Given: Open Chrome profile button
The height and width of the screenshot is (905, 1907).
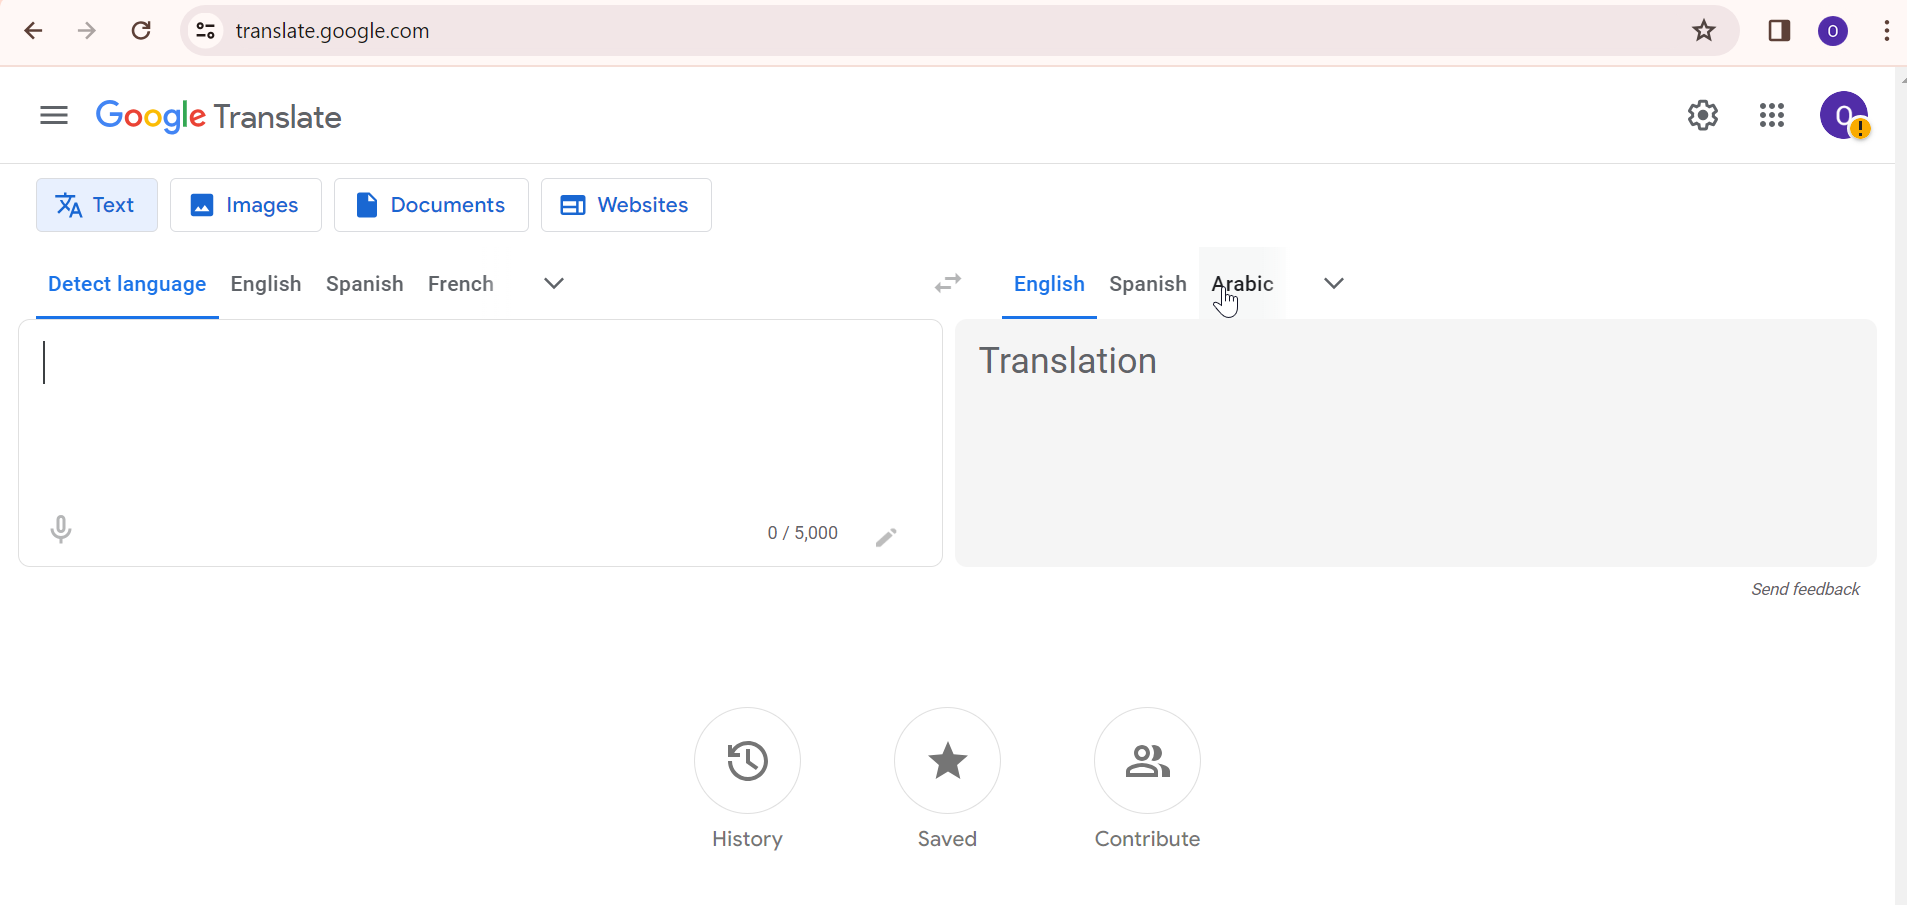Looking at the screenshot, I should click(x=1833, y=31).
